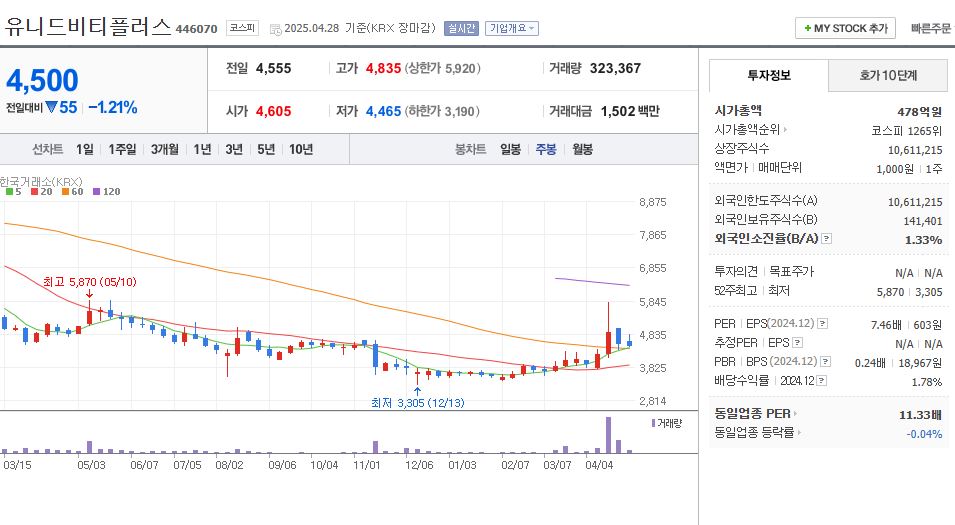The height and width of the screenshot is (525, 955).
Task: Open the 동일업종 등락률 link
Action: [758, 432]
